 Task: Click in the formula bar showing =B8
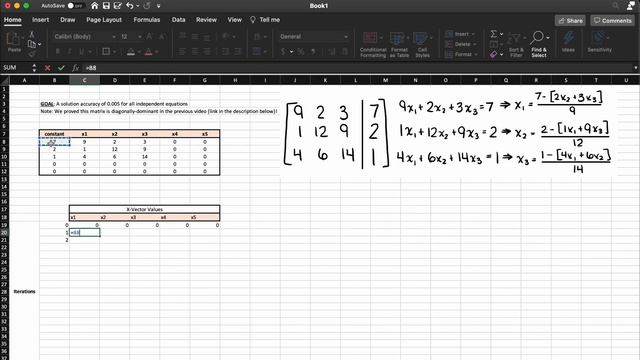pos(357,68)
